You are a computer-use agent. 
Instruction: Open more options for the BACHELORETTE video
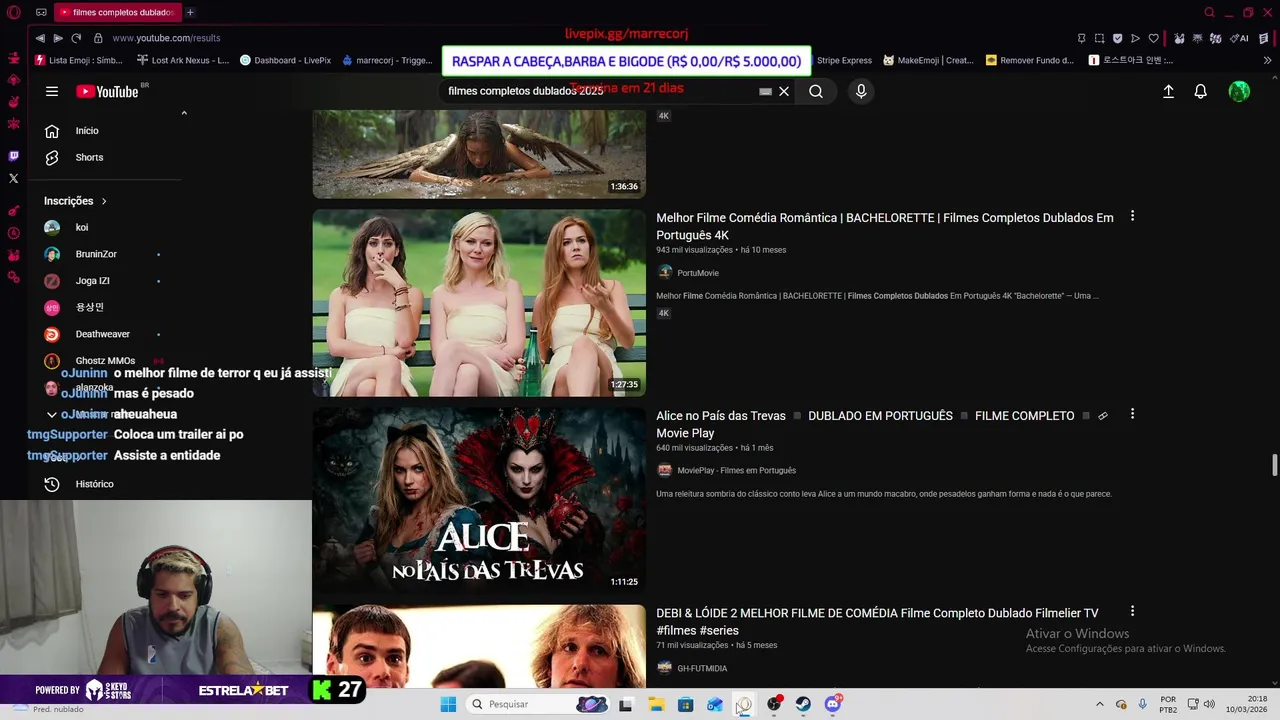(1132, 216)
